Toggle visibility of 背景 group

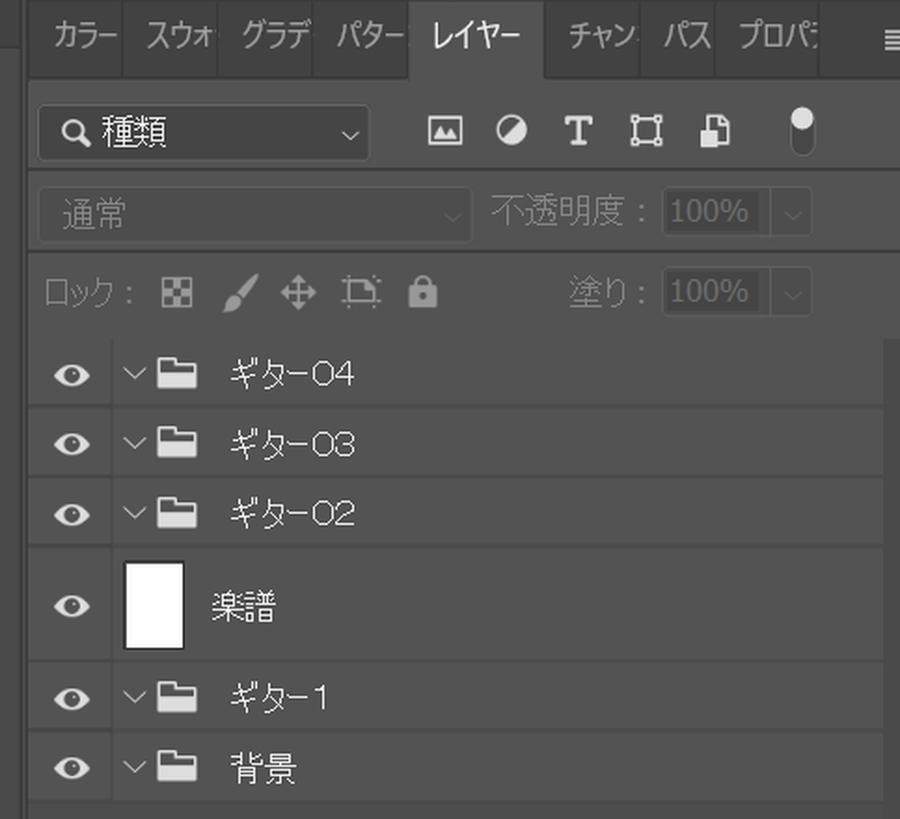point(72,768)
